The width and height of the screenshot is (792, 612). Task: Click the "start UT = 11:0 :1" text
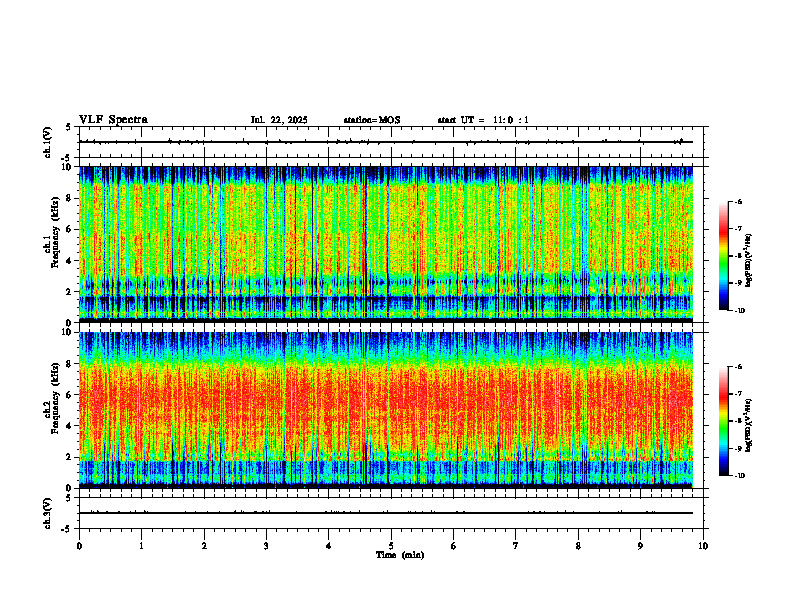point(483,120)
